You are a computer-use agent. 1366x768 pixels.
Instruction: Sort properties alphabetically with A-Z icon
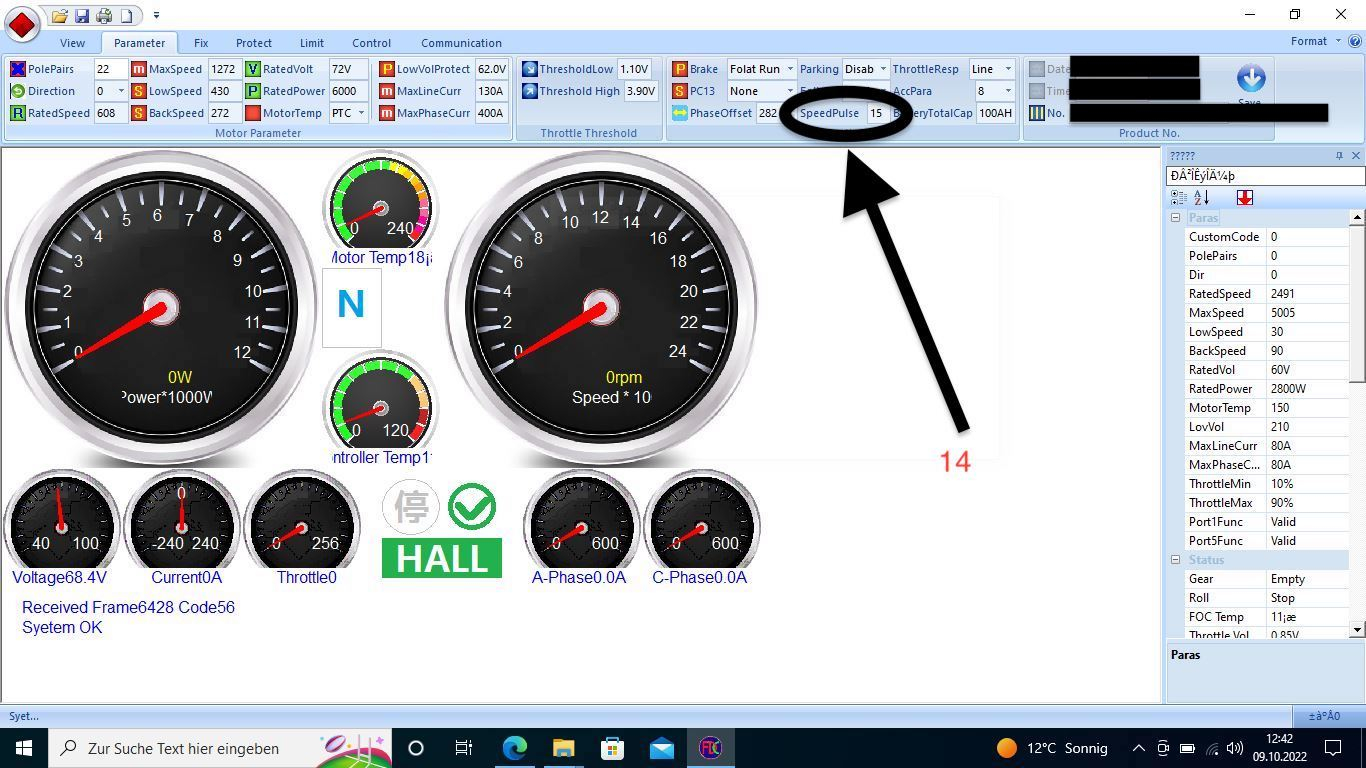[1202, 198]
